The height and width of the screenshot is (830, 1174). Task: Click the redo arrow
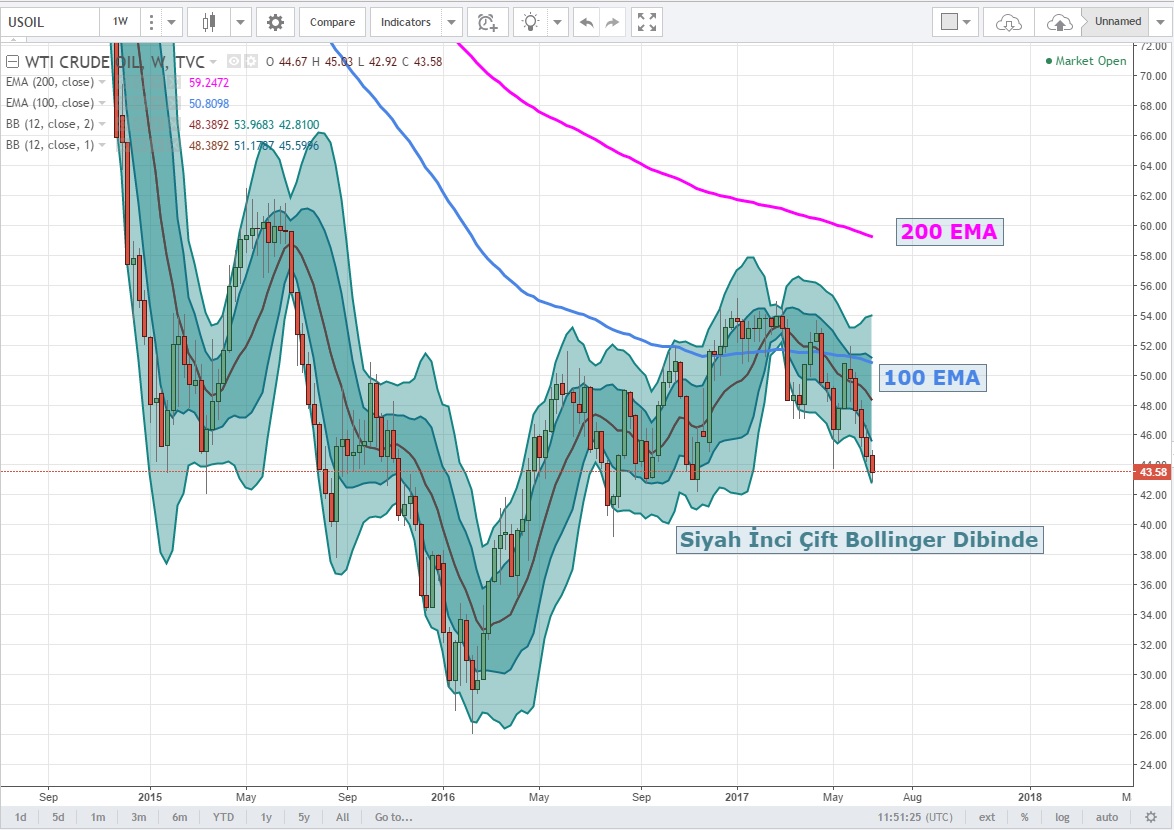coord(612,22)
